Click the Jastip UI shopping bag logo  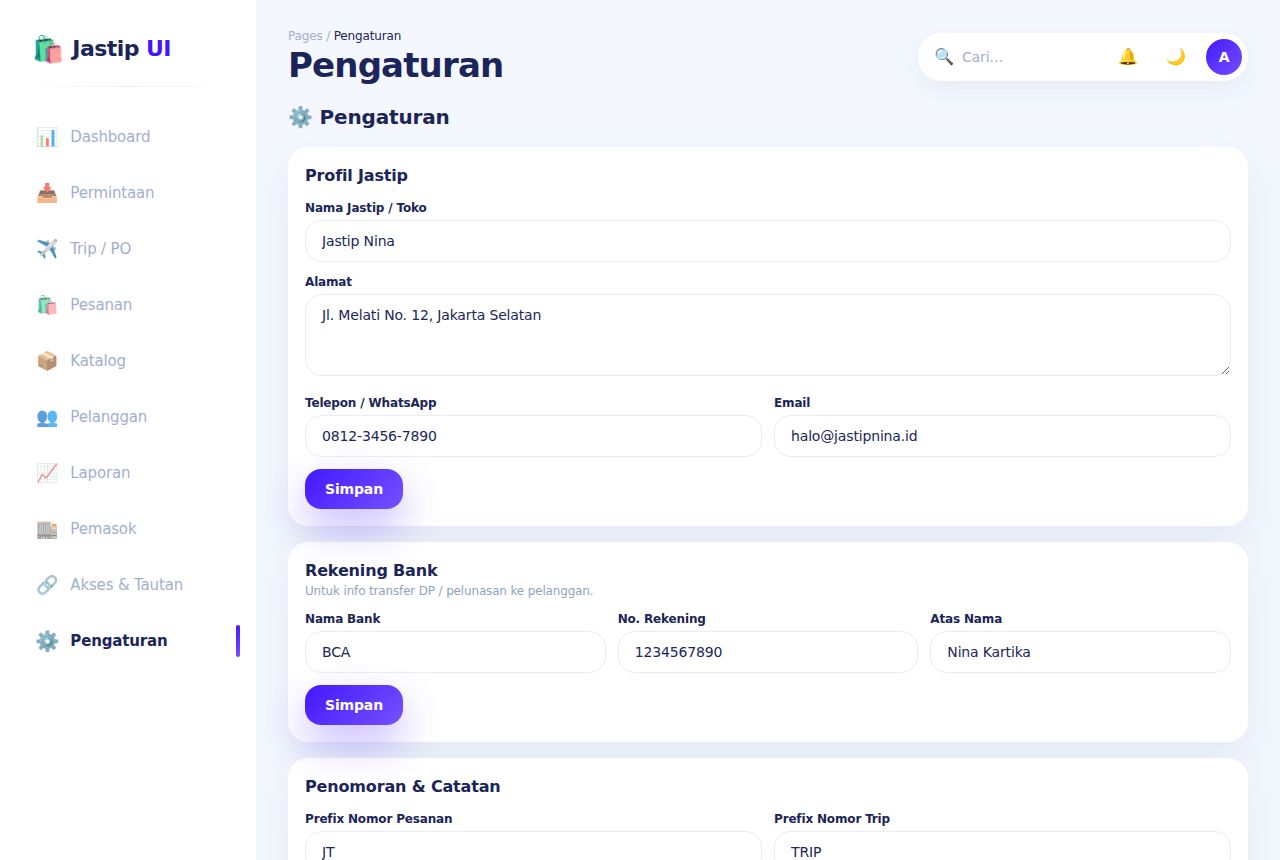[x=48, y=49]
